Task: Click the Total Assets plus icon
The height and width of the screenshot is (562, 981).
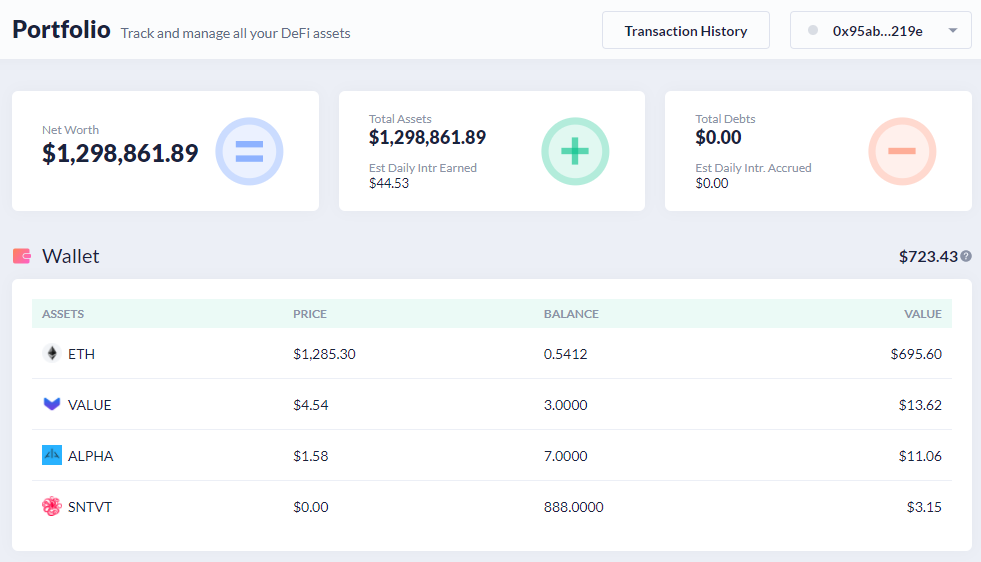Action: tap(575, 152)
